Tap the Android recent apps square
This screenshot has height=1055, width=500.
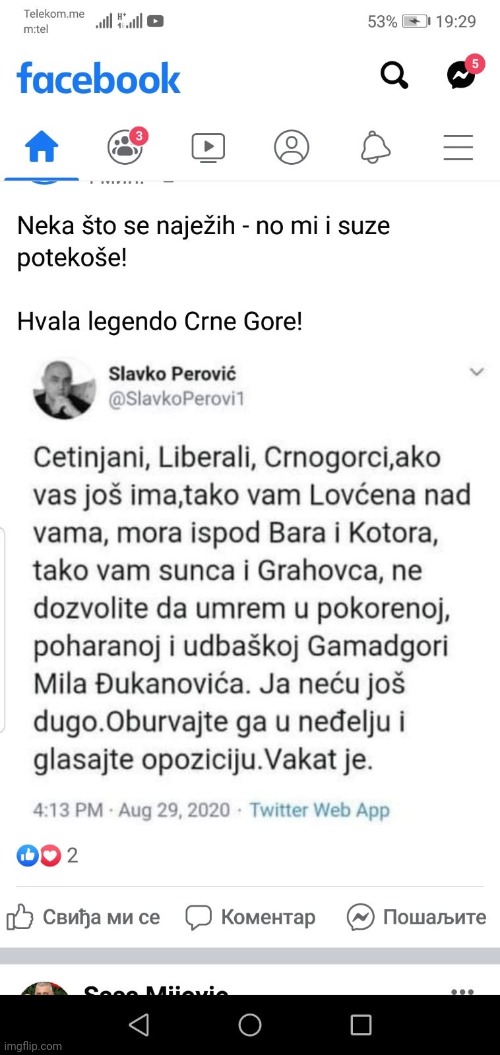(x=361, y=1025)
